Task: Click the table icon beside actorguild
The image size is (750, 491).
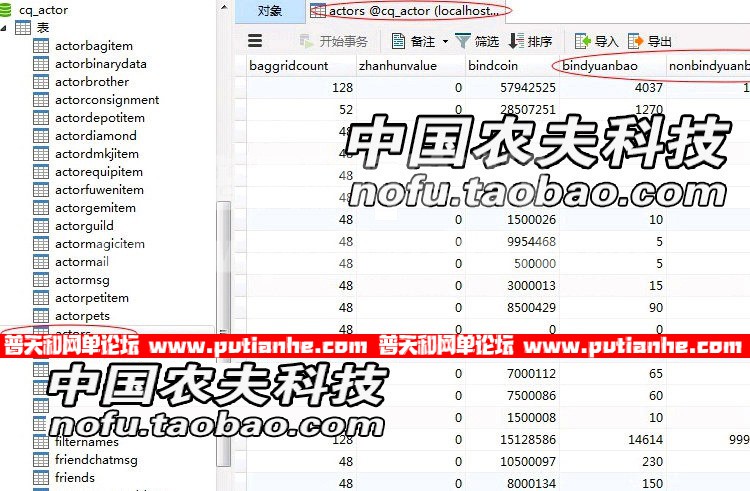Action: 41,226
